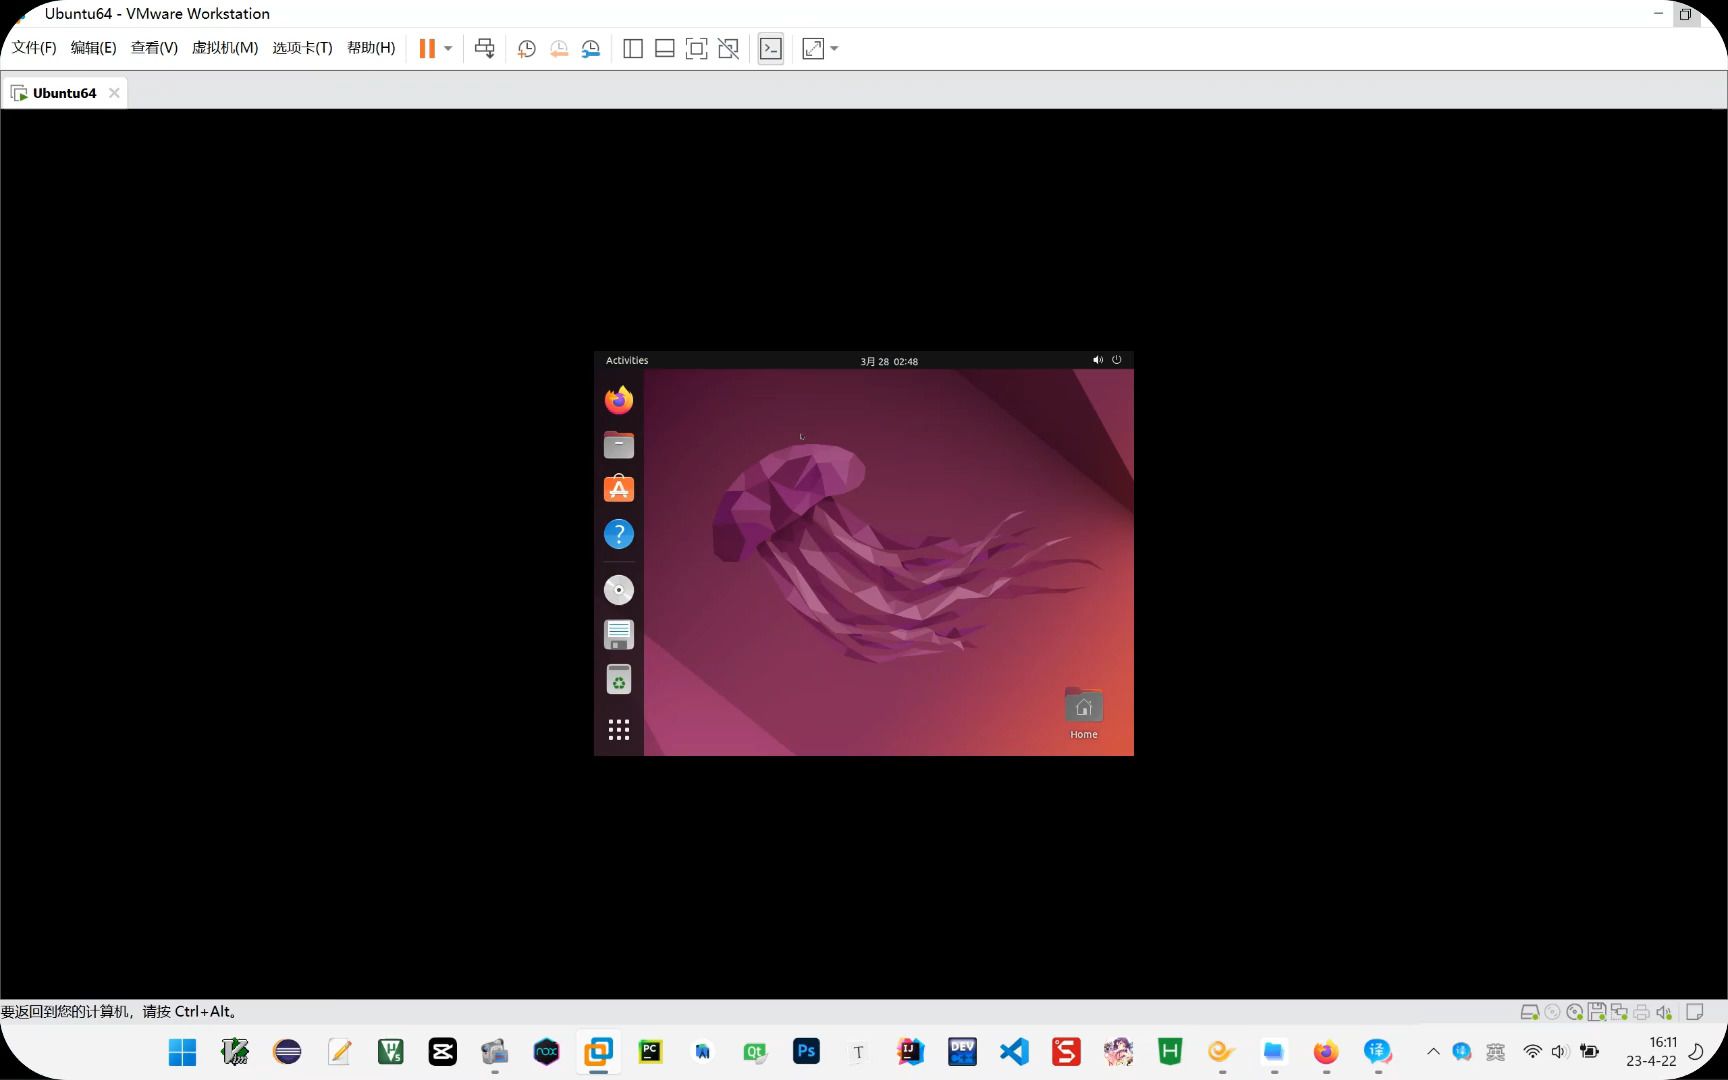Open Eclipse from the taskbar
This screenshot has height=1080, width=1728.
pyautogui.click(x=287, y=1052)
